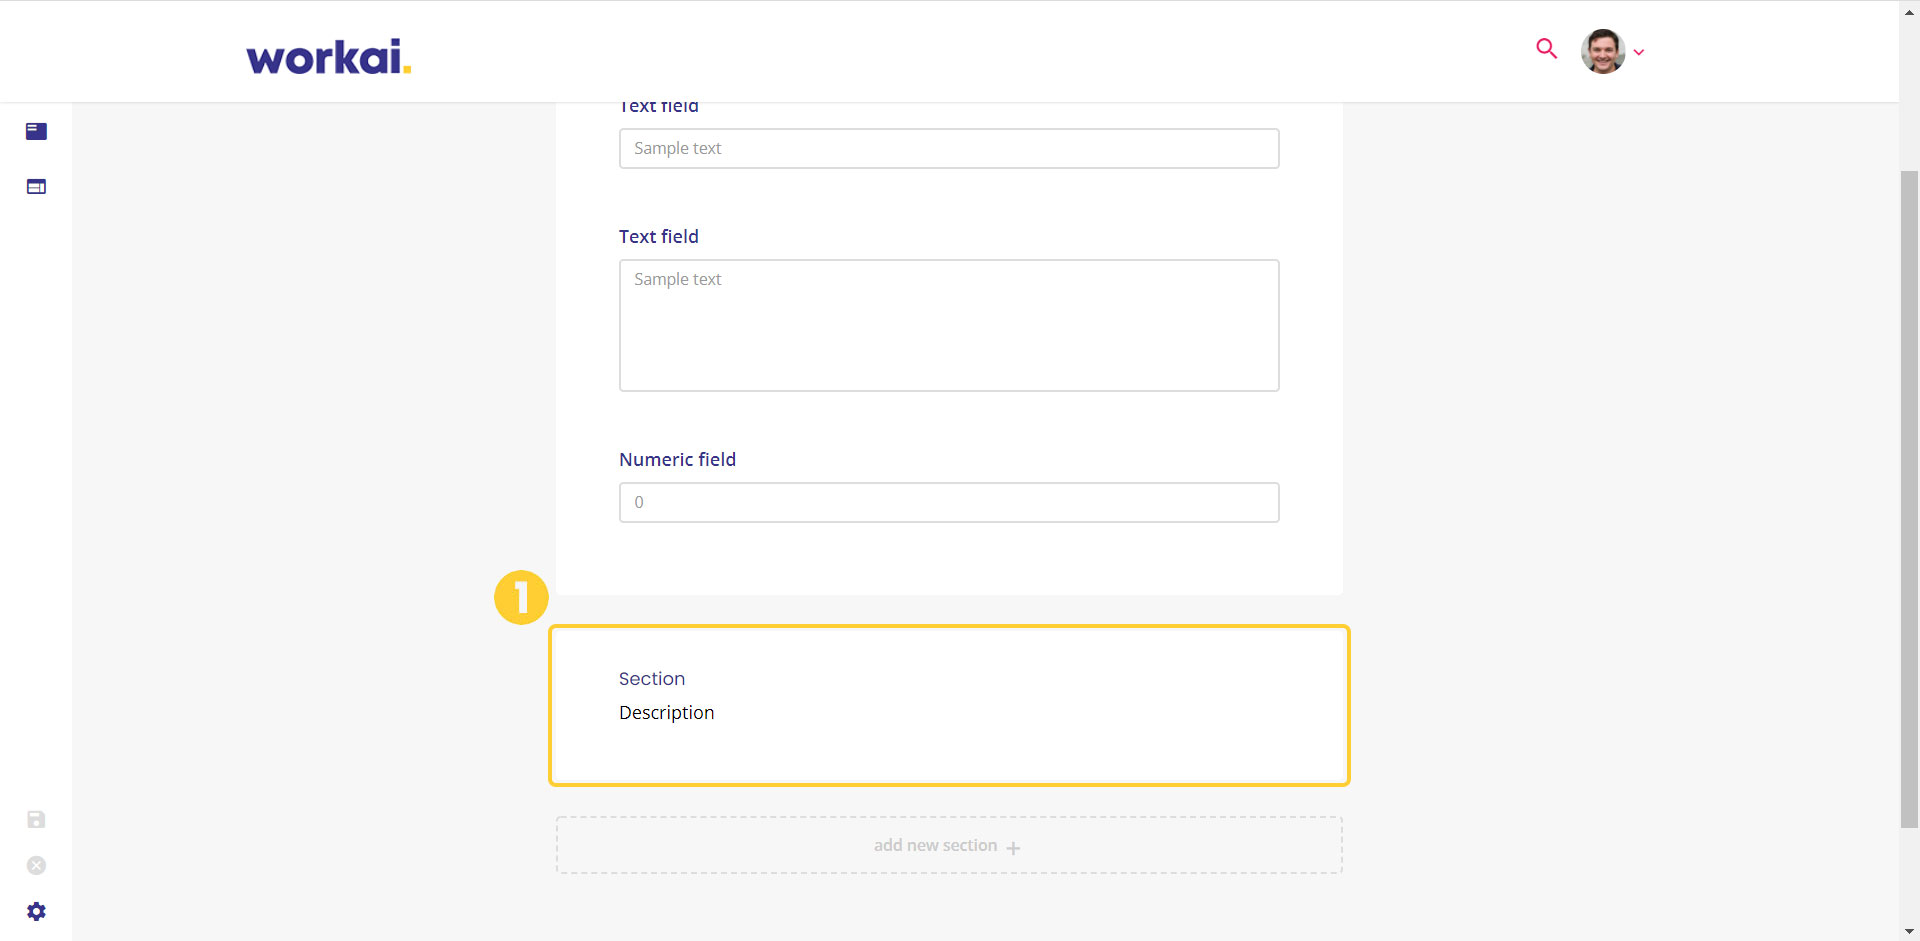Click the vertical scrollbar thumb

pos(1909,499)
